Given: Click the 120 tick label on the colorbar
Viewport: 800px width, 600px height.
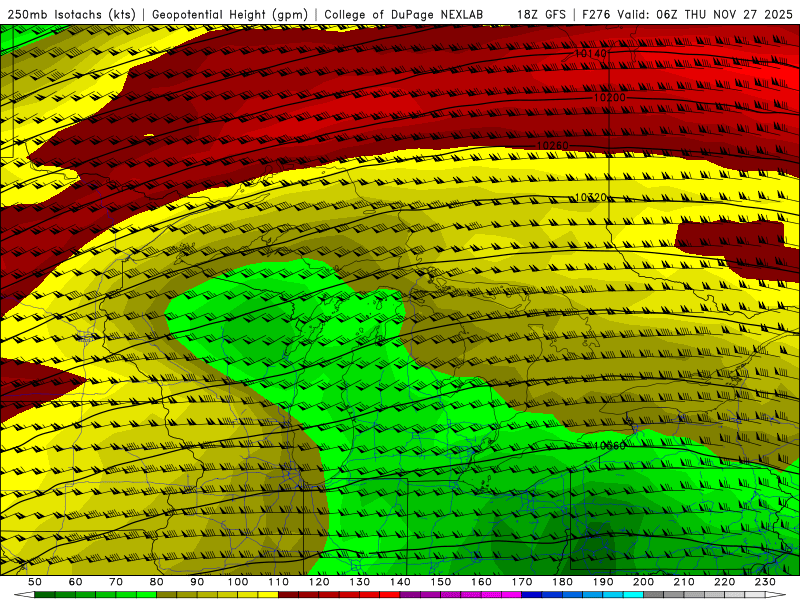Looking at the screenshot, I should 319,582.
